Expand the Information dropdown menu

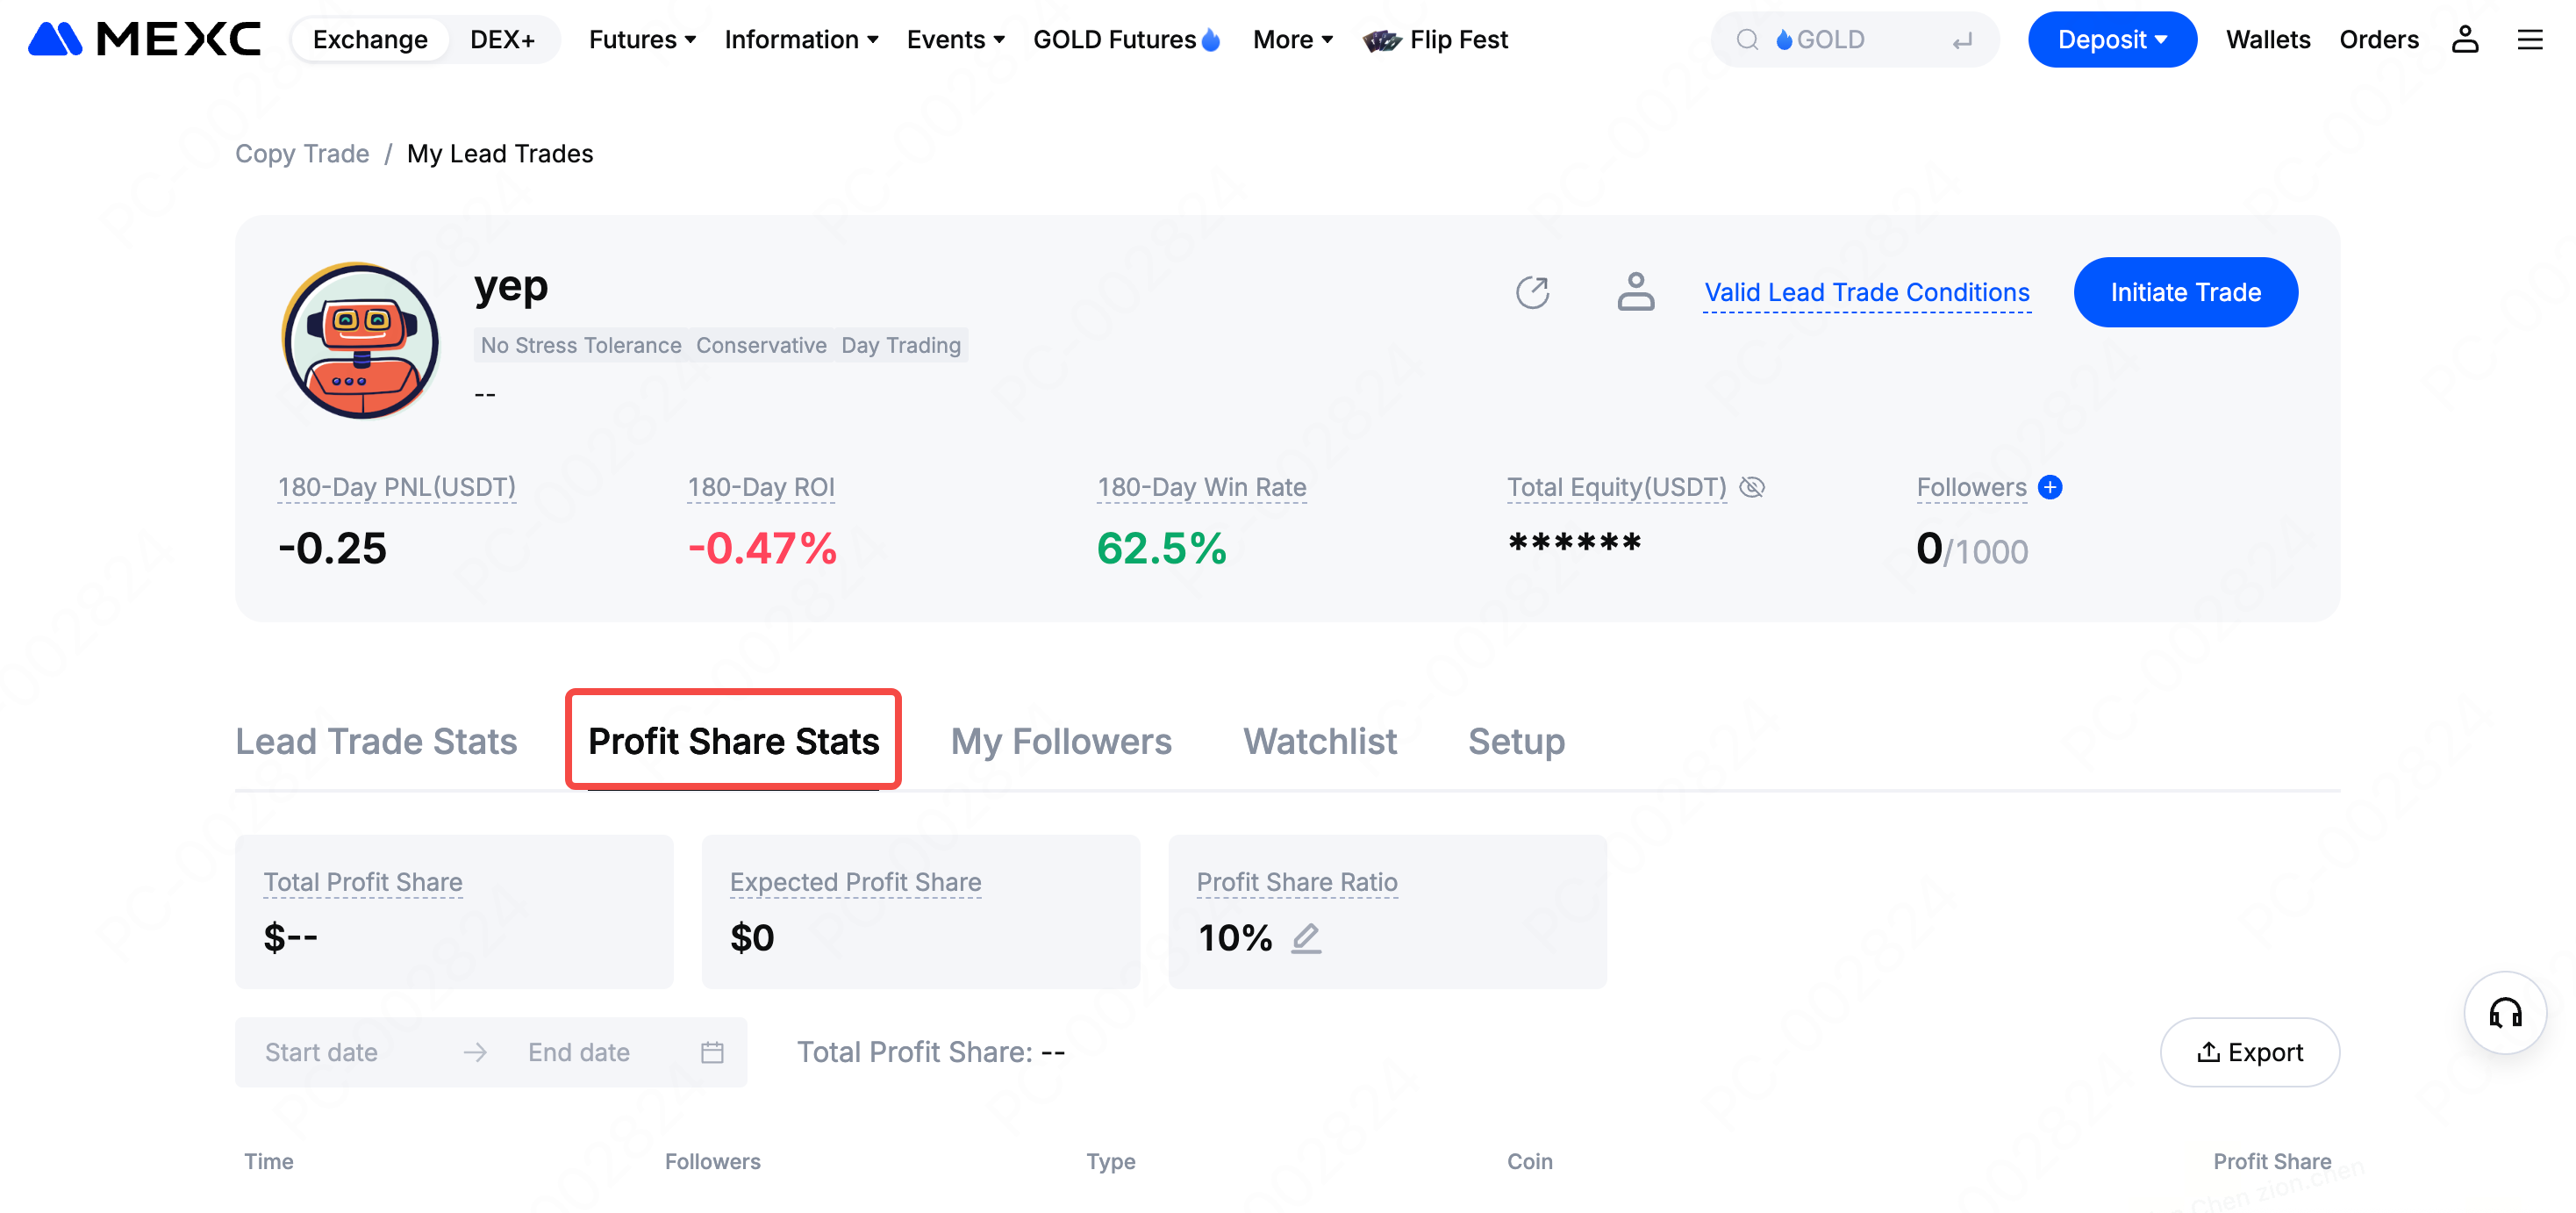tap(801, 40)
